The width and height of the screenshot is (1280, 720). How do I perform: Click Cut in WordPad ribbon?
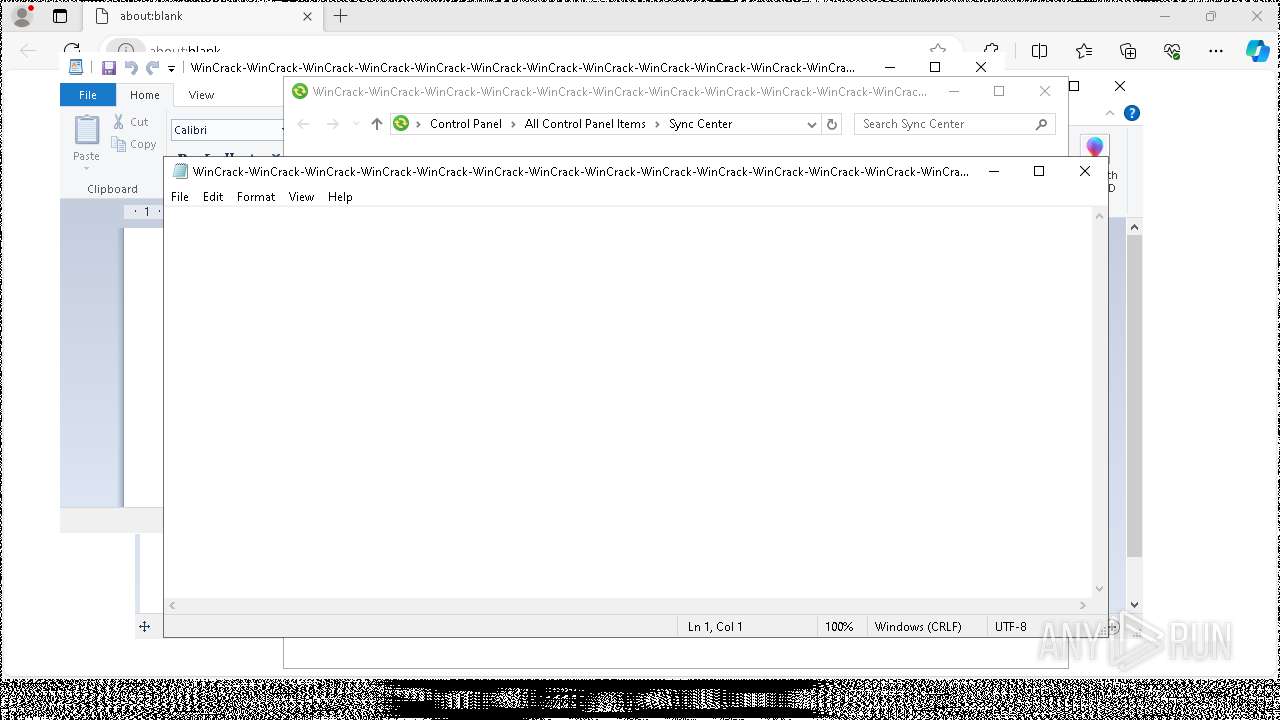pyautogui.click(x=131, y=122)
